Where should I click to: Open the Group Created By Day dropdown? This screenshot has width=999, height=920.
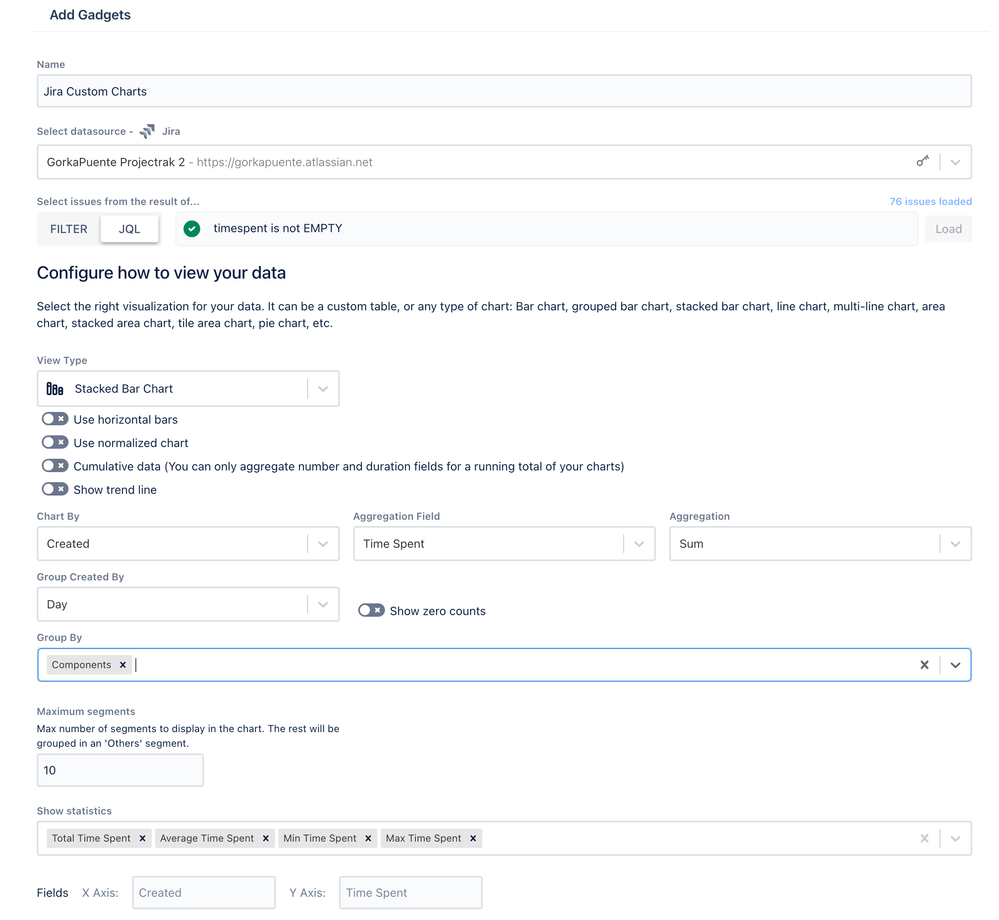[x=323, y=605]
